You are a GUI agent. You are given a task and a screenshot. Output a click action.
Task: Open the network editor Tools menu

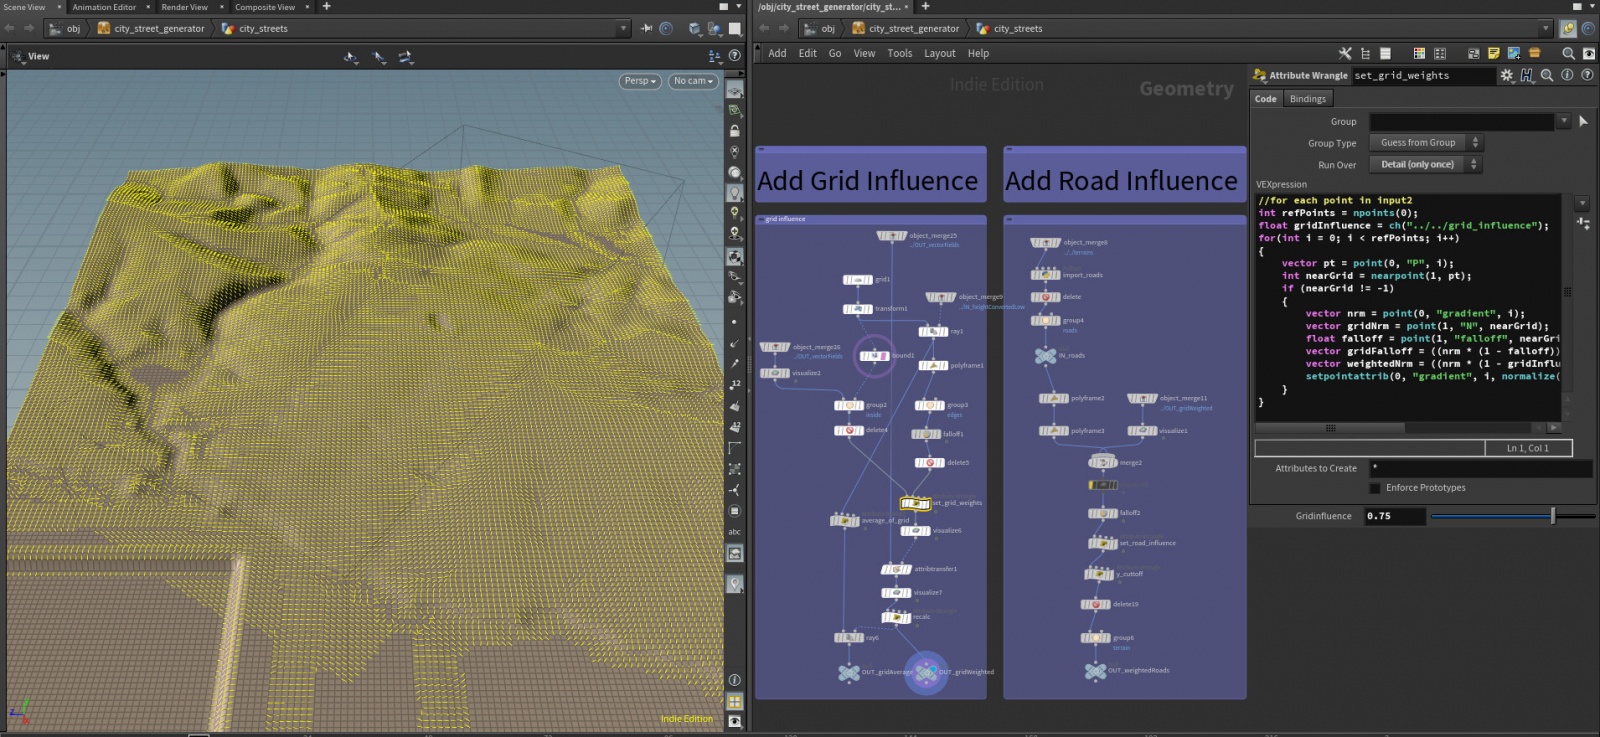(x=900, y=53)
